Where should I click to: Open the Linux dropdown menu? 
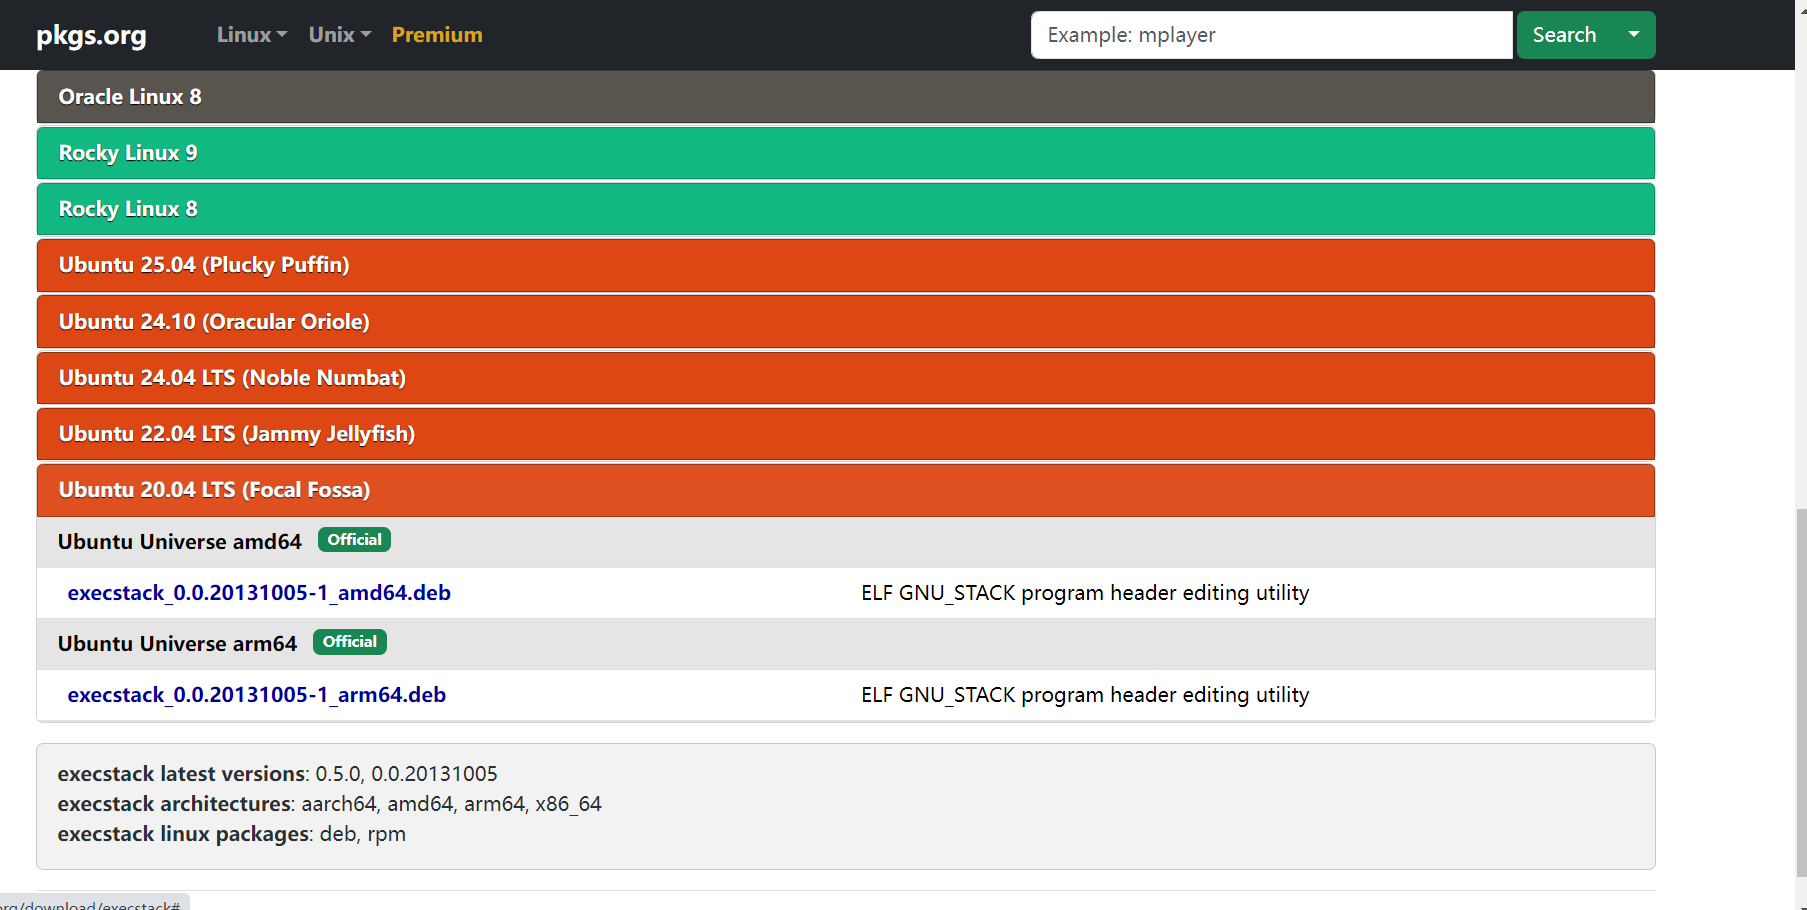(252, 35)
